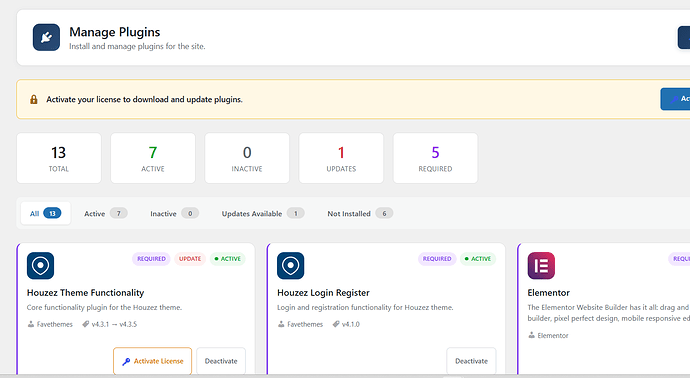Click the Manage Plugins plug icon

pyautogui.click(x=46, y=37)
